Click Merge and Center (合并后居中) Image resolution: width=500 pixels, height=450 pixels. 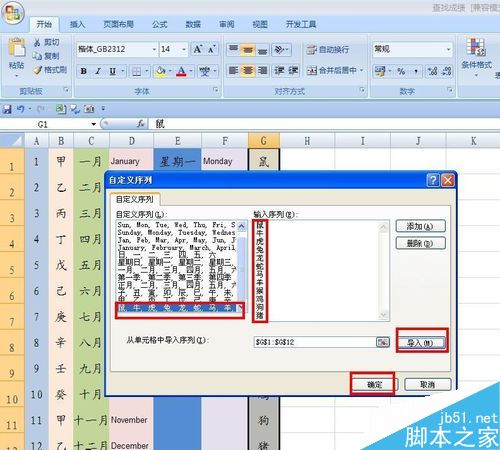click(x=332, y=70)
